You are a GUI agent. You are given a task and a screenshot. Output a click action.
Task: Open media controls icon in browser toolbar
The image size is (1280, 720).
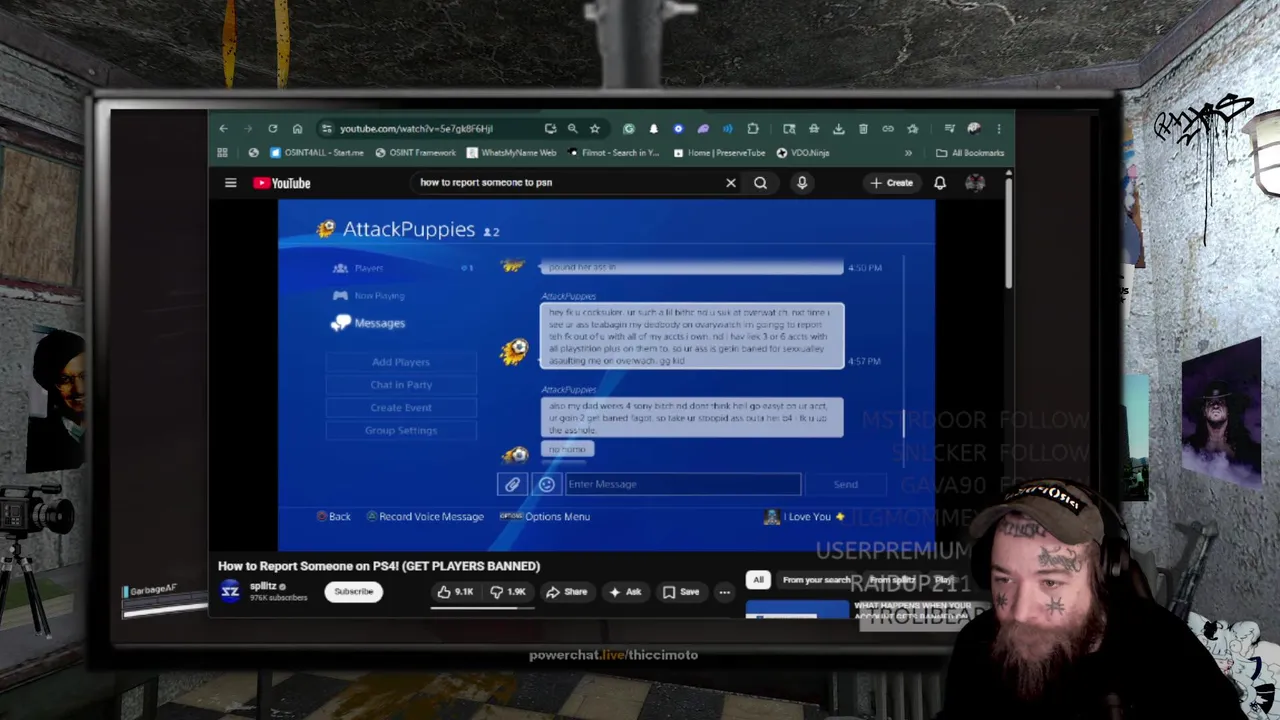[950, 129]
